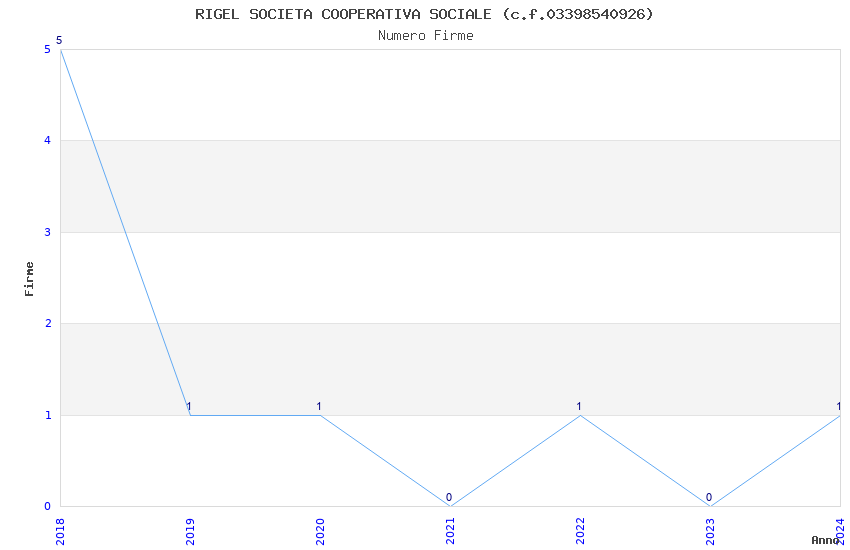This screenshot has width=850, height=550.
Task: Click the y-axis tick label 3
Action: (47, 232)
